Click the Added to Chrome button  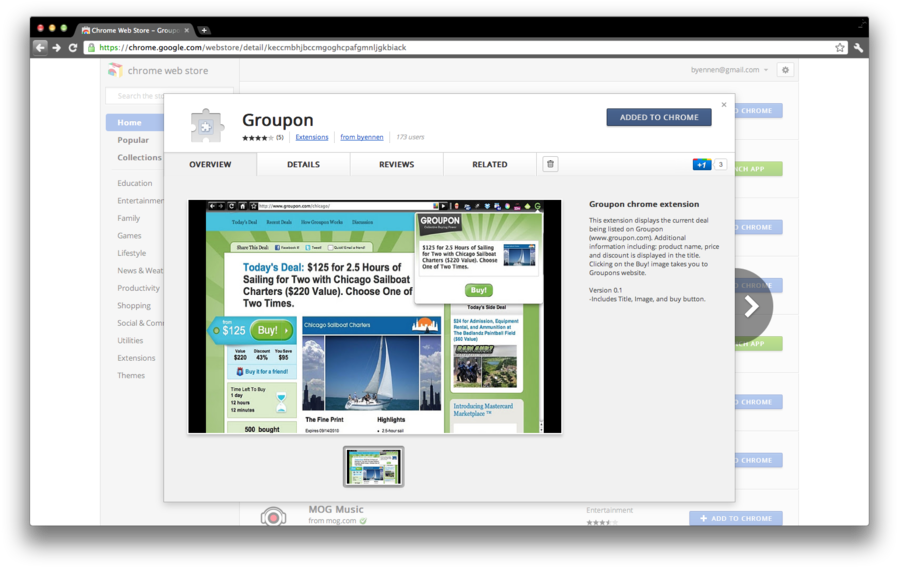pos(659,117)
